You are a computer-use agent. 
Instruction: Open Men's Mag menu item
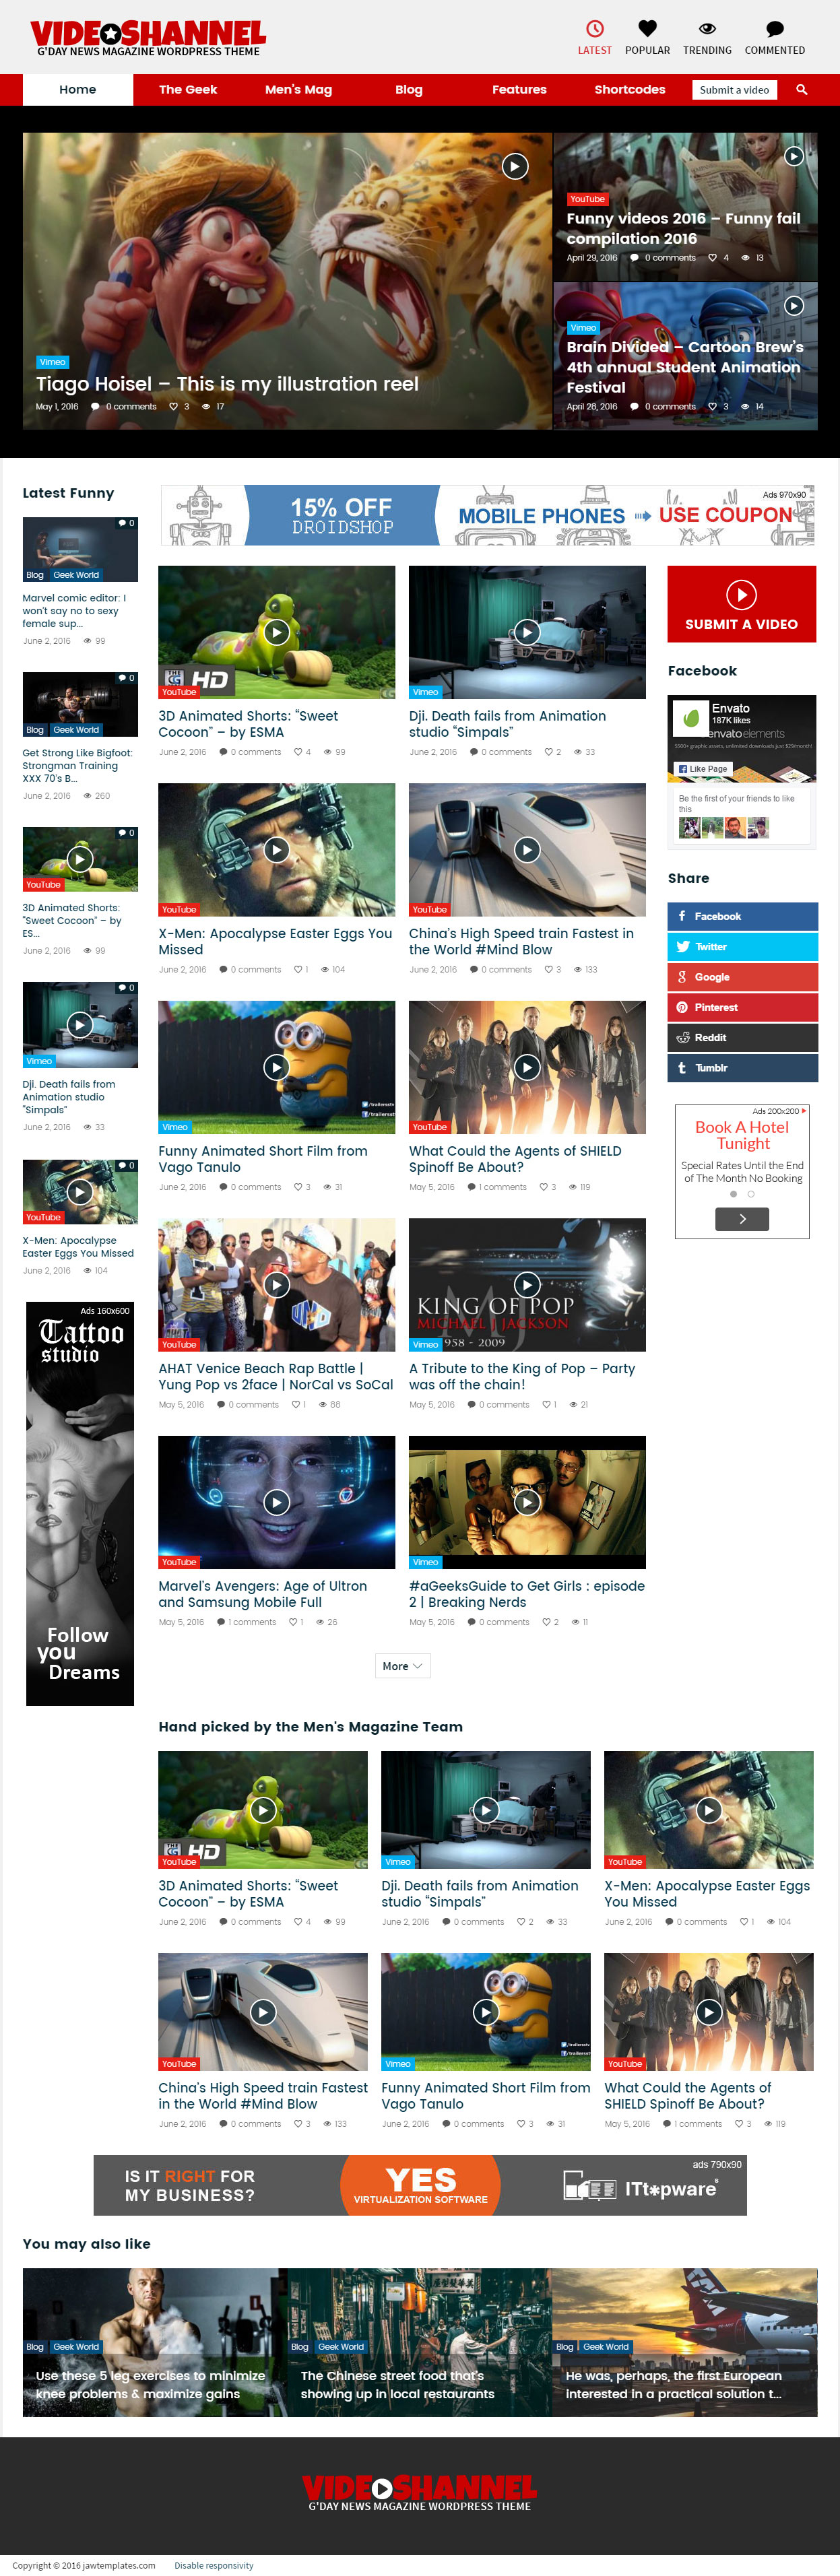[x=298, y=90]
